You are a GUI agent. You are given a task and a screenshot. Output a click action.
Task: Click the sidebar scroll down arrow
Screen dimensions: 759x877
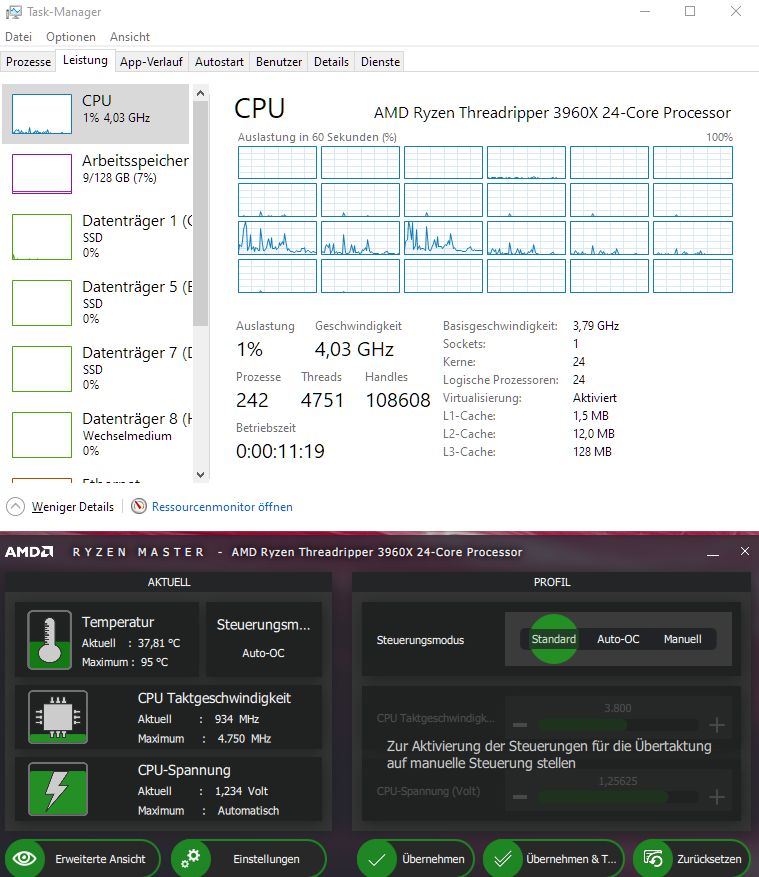201,475
